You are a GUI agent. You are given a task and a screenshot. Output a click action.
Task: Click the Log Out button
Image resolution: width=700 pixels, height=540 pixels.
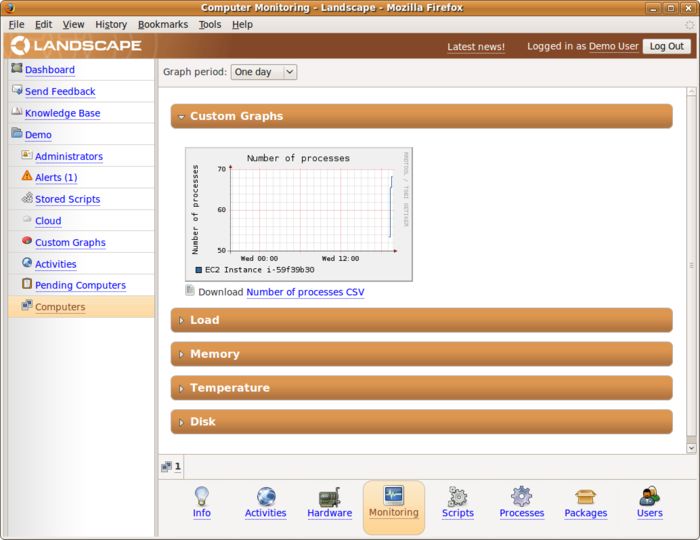(x=667, y=46)
